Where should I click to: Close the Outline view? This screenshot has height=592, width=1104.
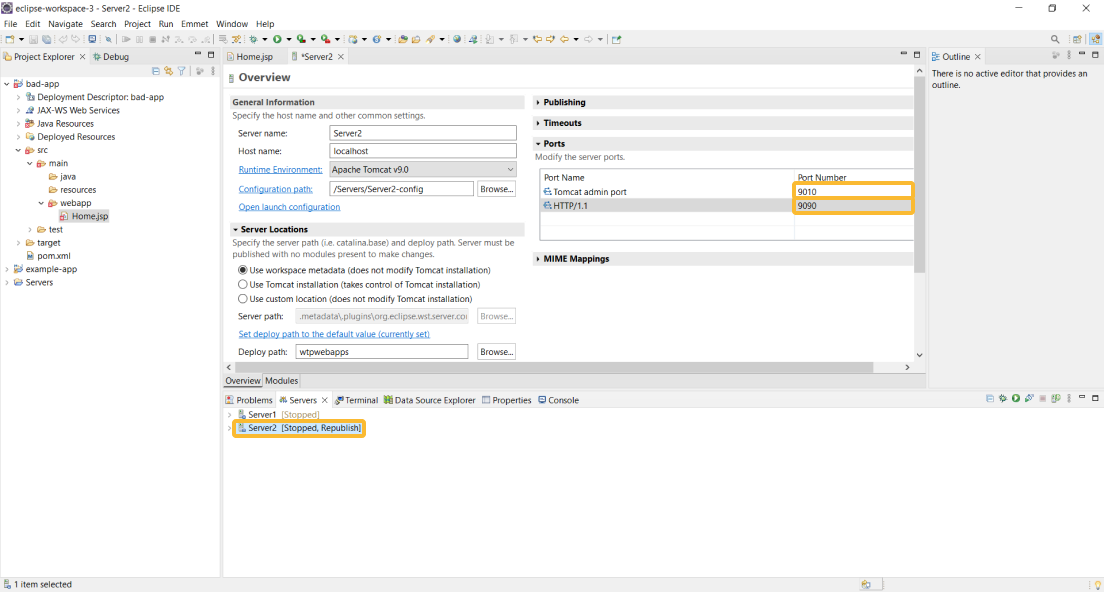[977, 56]
